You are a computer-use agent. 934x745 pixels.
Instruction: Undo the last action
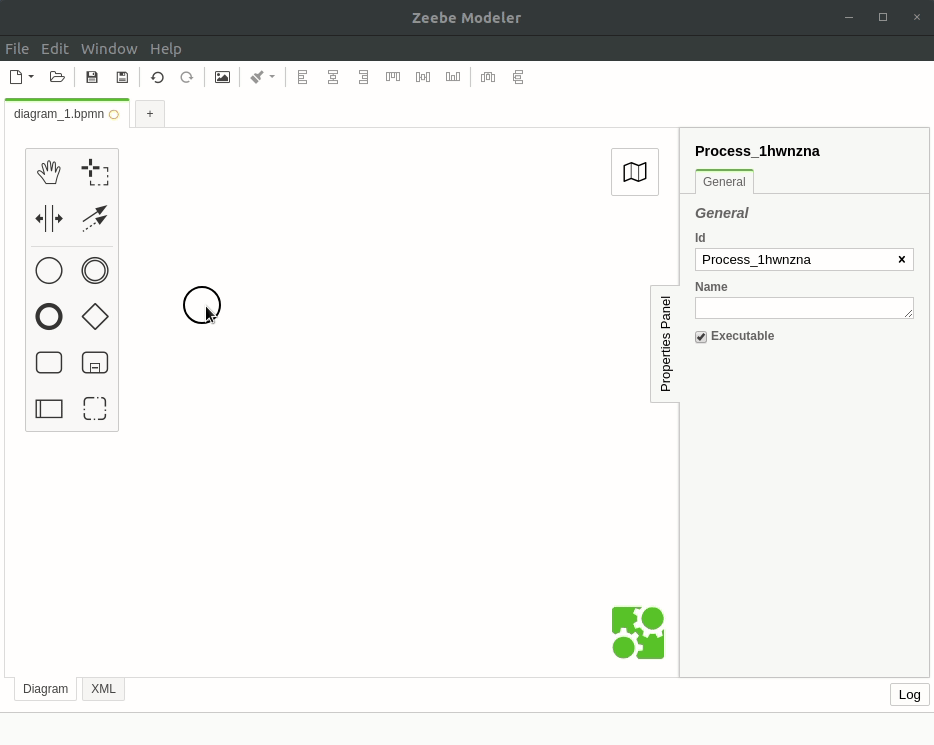coord(157,77)
